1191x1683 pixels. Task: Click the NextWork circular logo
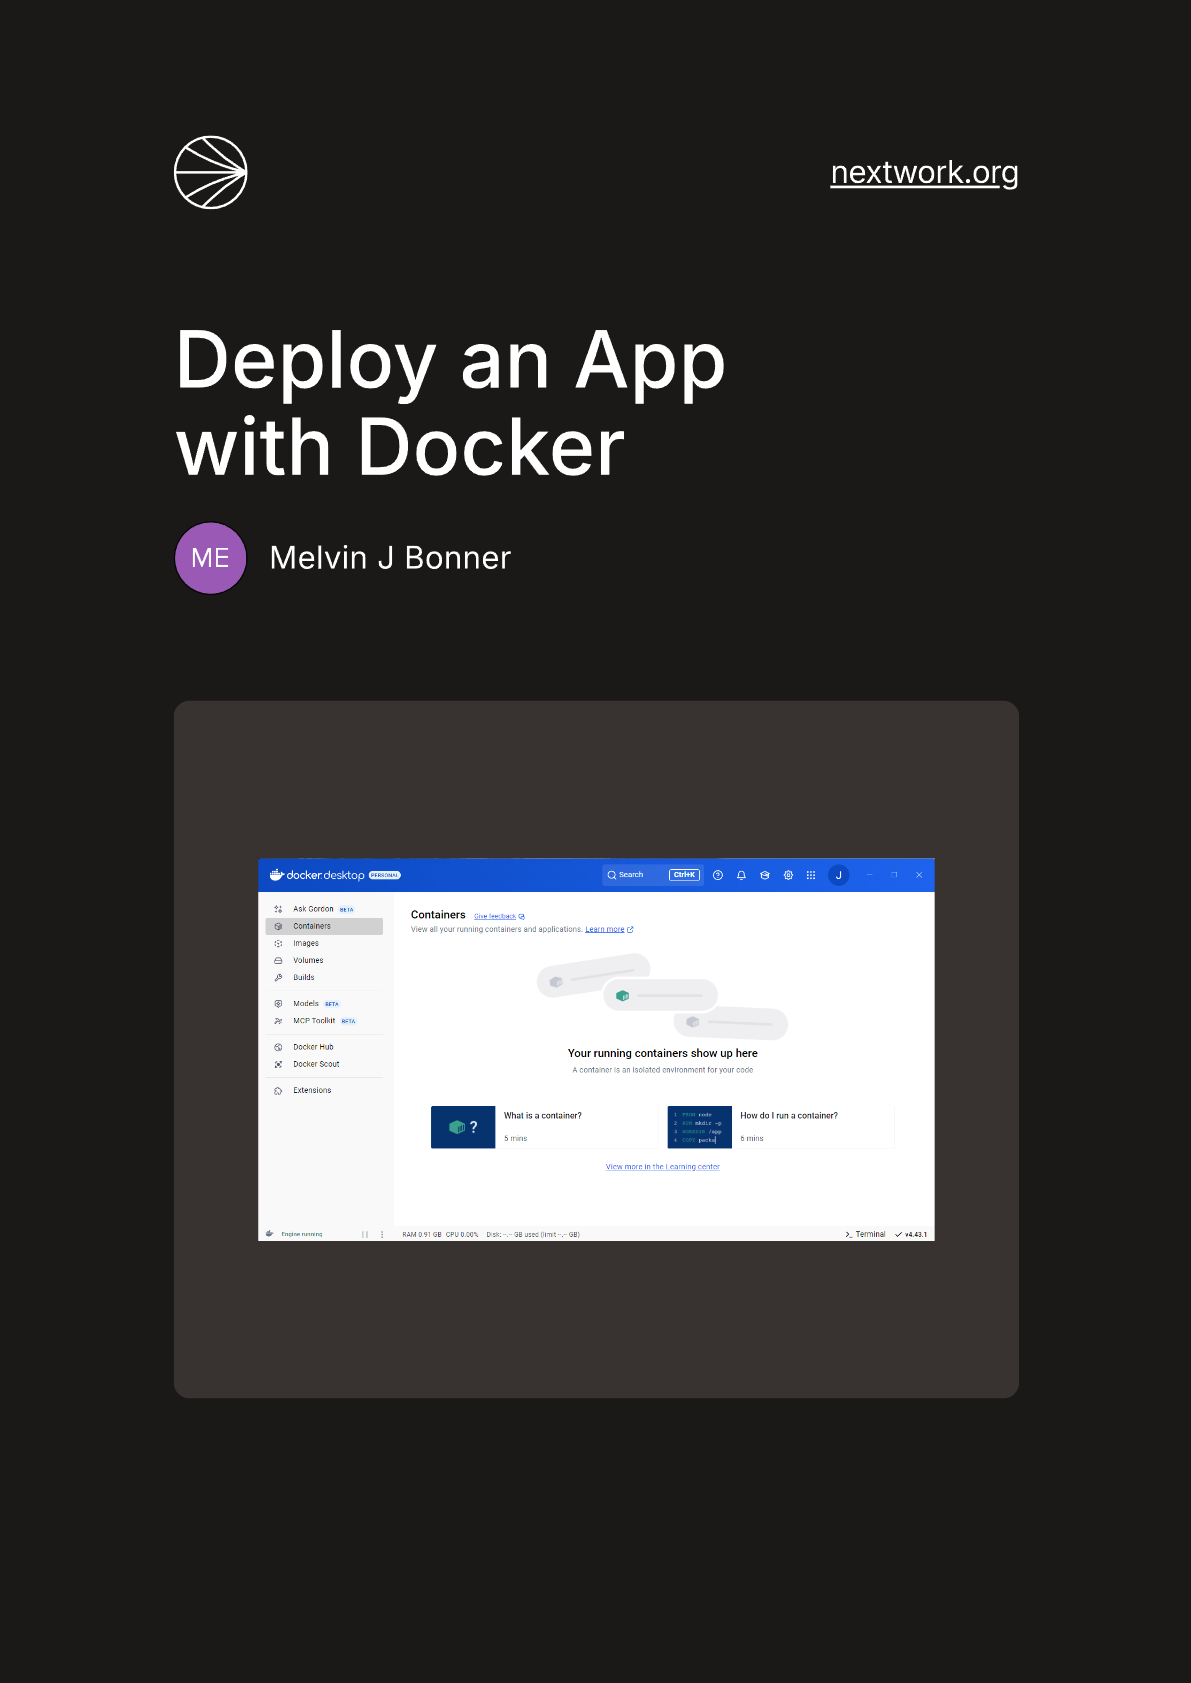(210, 172)
